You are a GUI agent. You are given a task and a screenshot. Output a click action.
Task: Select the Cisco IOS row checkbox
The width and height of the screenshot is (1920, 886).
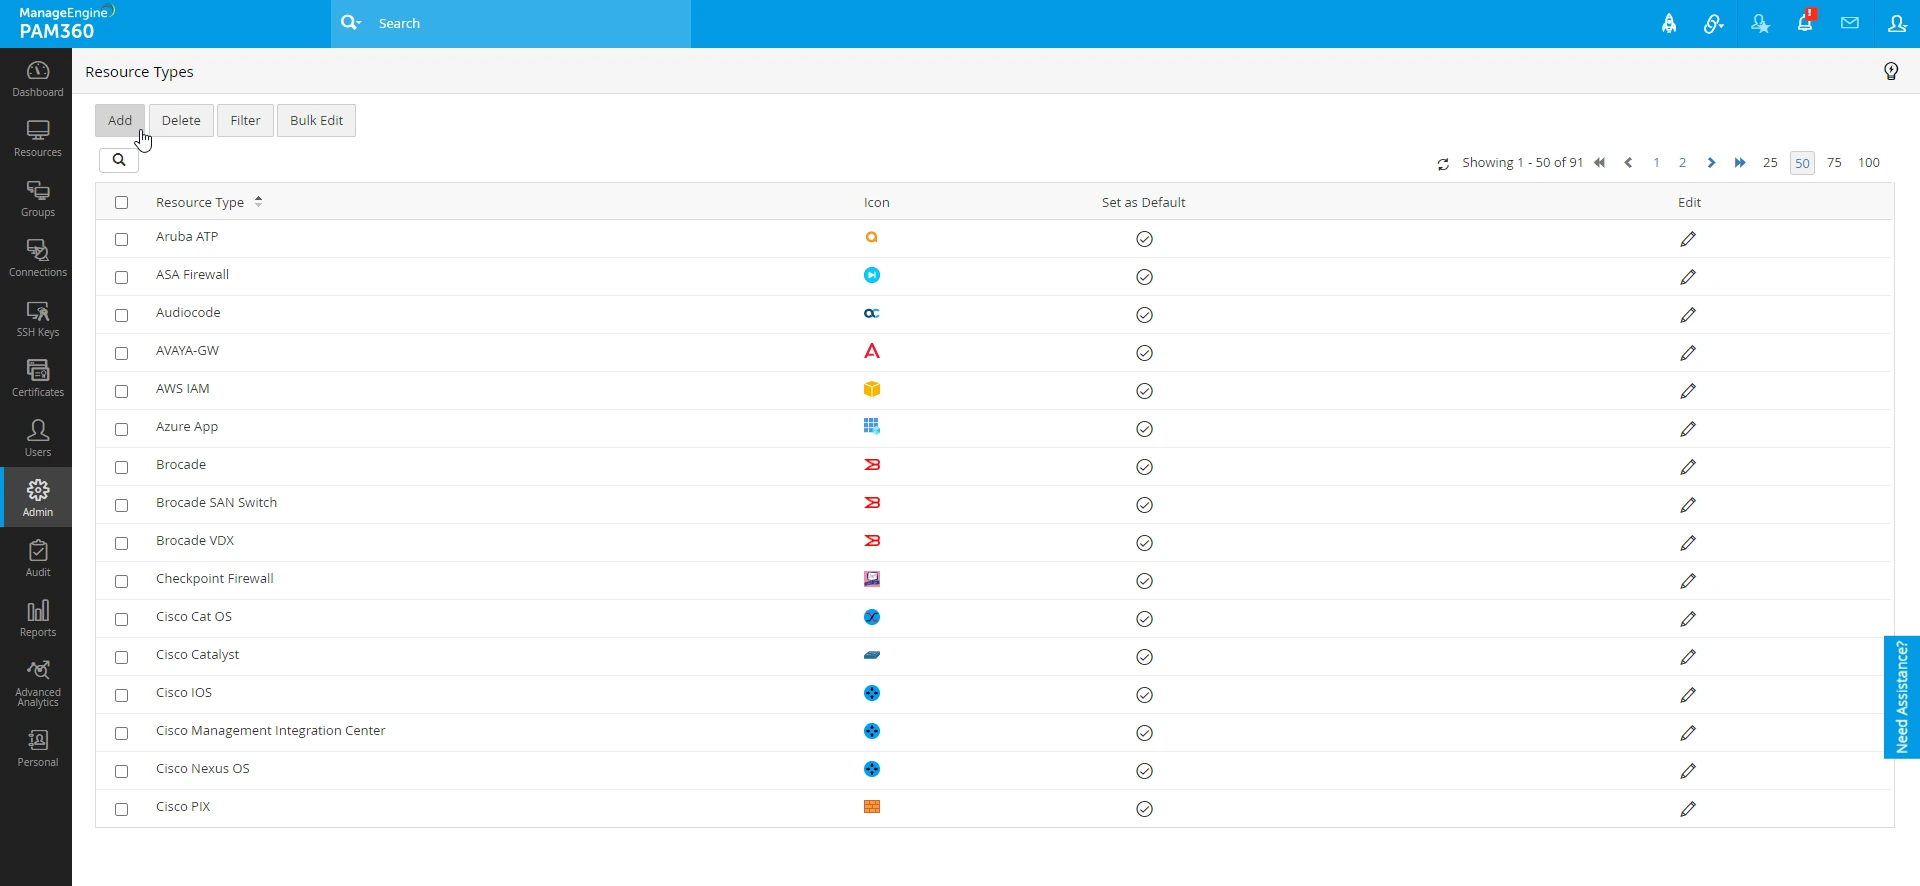[122, 695]
